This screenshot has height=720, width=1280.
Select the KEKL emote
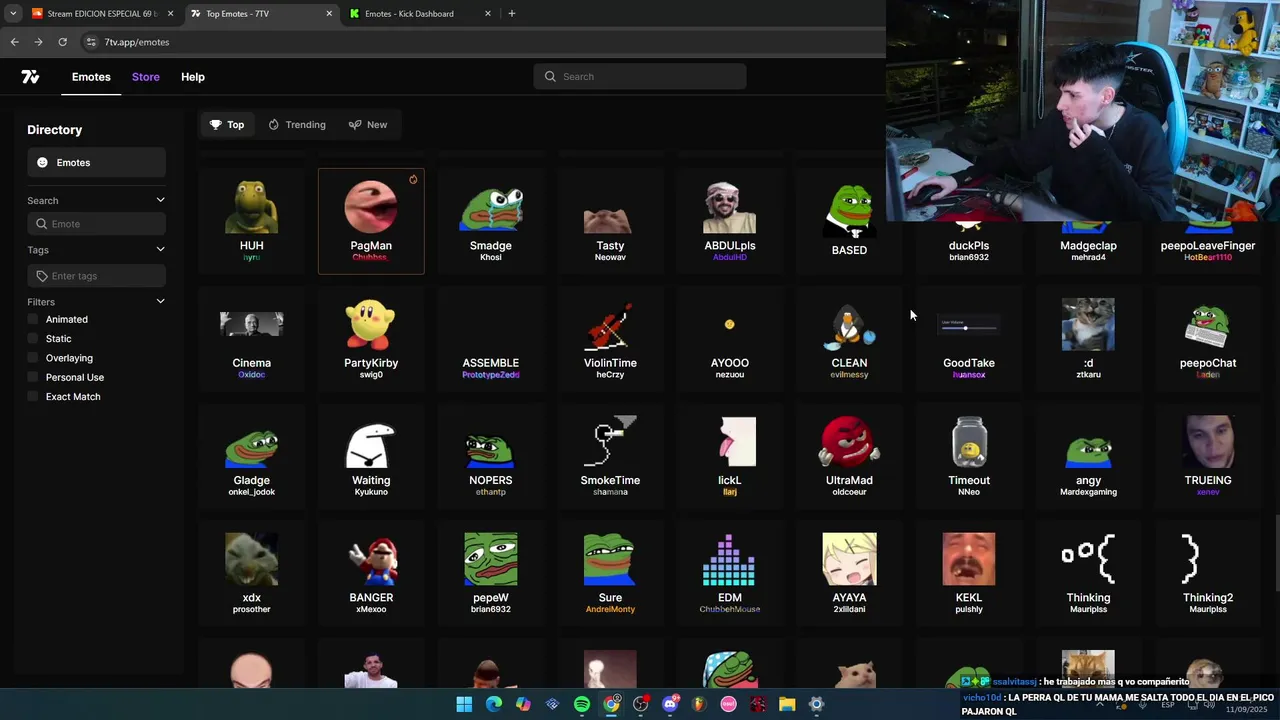coord(968,573)
